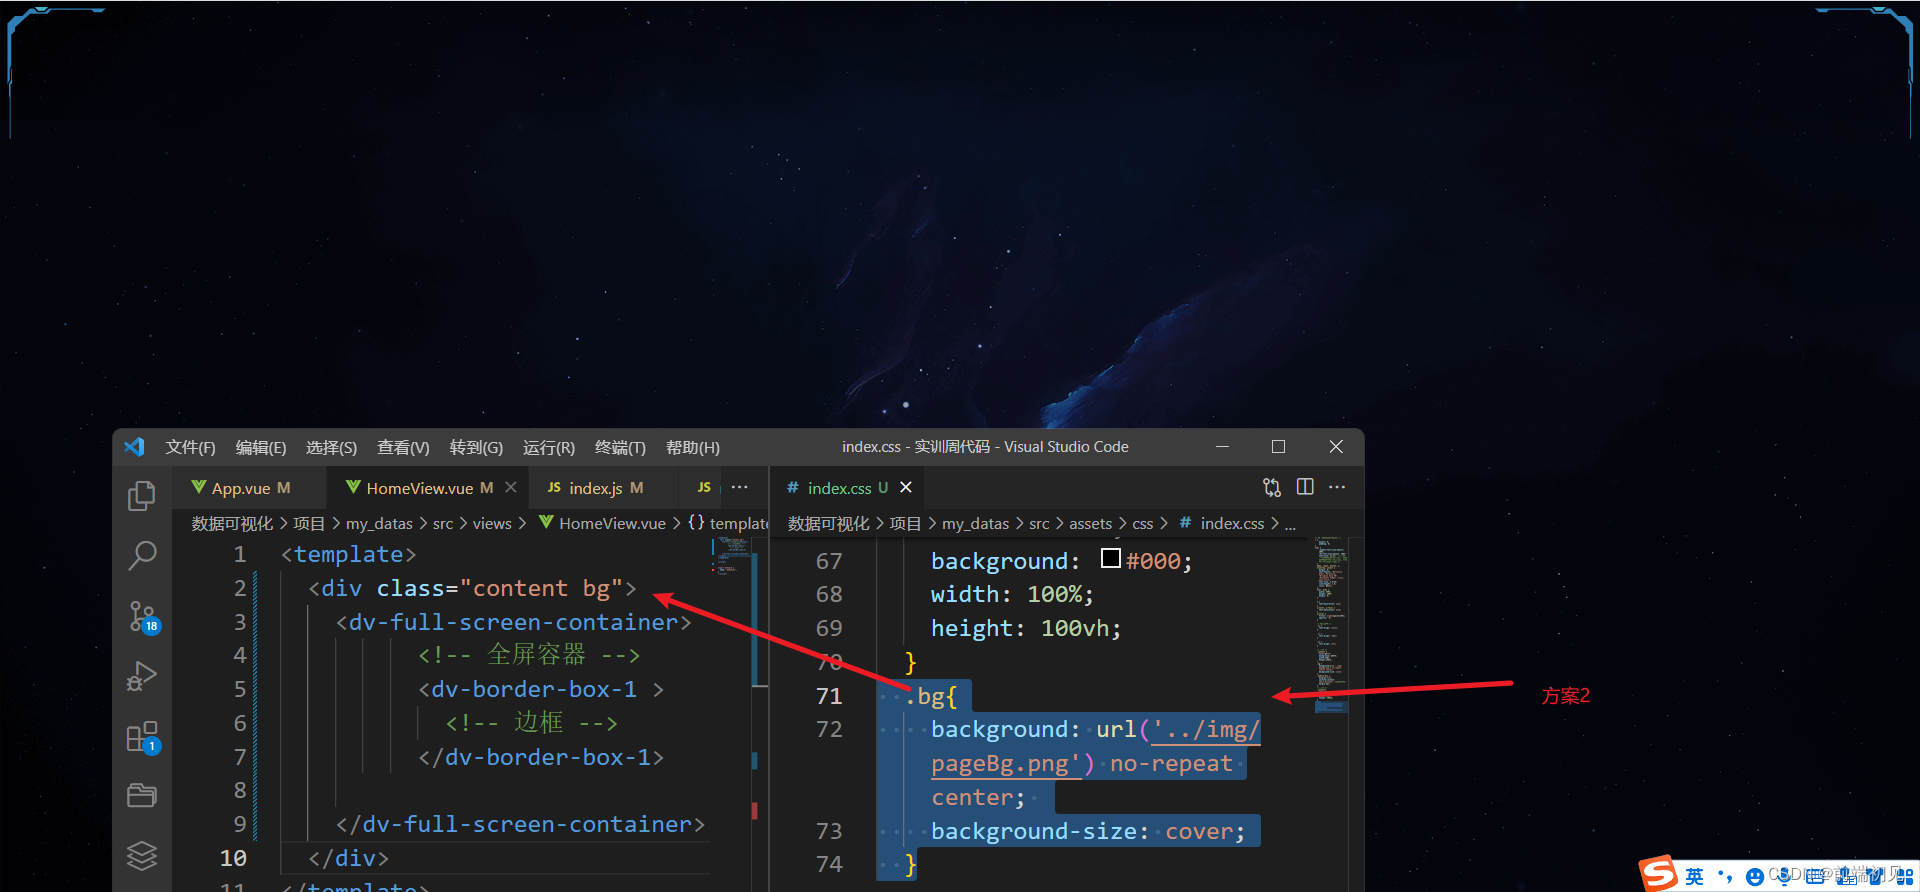Viewport: 1920px width, 892px height.
Task: Open the folder-shaped project manager icon in the activity bar
Action: 142,795
